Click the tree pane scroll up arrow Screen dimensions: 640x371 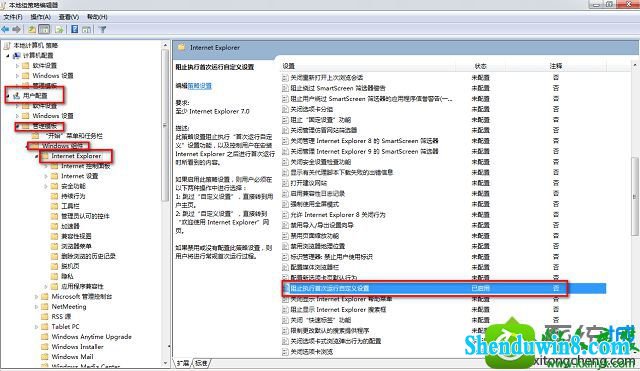click(165, 45)
